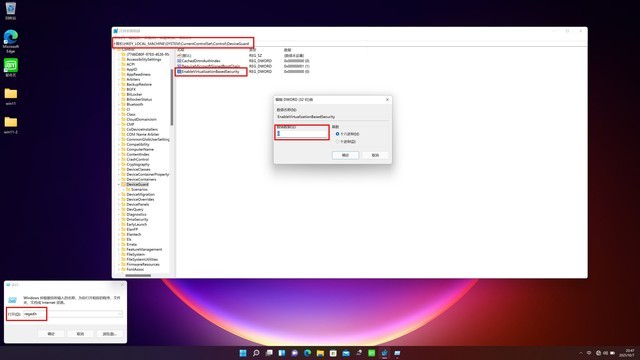Select the EarlyLaunch key in tree
The width and height of the screenshot is (640, 360).
[136, 224]
